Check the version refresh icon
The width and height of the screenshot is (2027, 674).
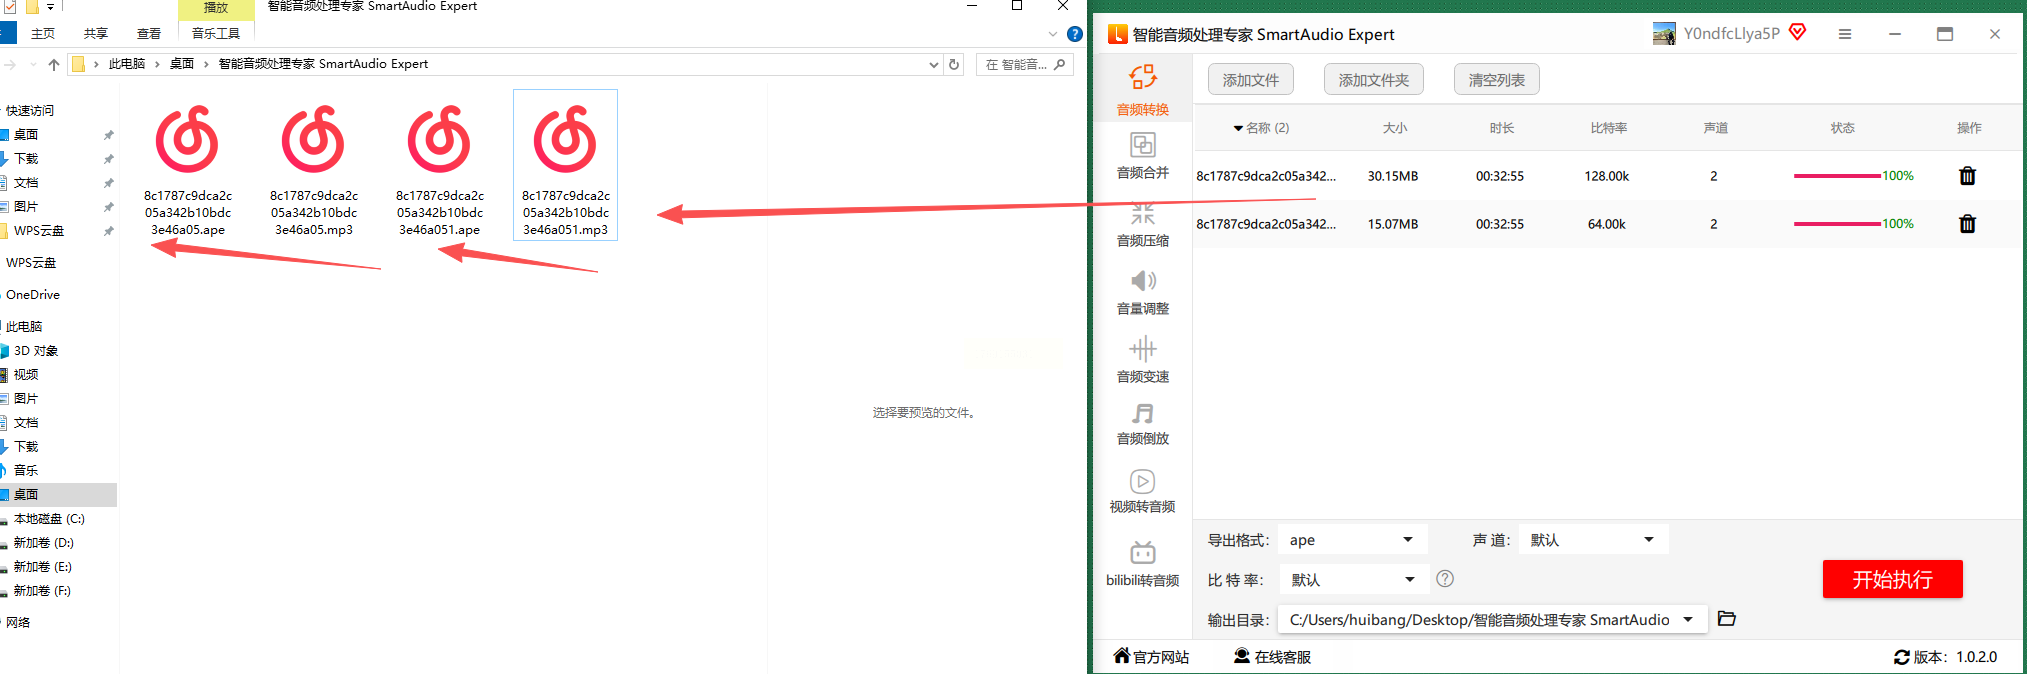click(1901, 657)
